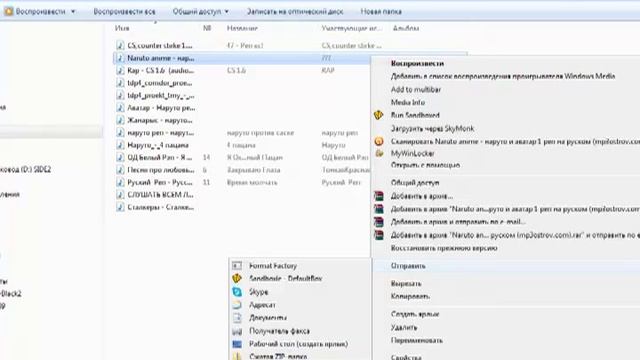Screen dimensions: 640x360
Task: Click the Документы icon in submenu
Action: point(237,318)
